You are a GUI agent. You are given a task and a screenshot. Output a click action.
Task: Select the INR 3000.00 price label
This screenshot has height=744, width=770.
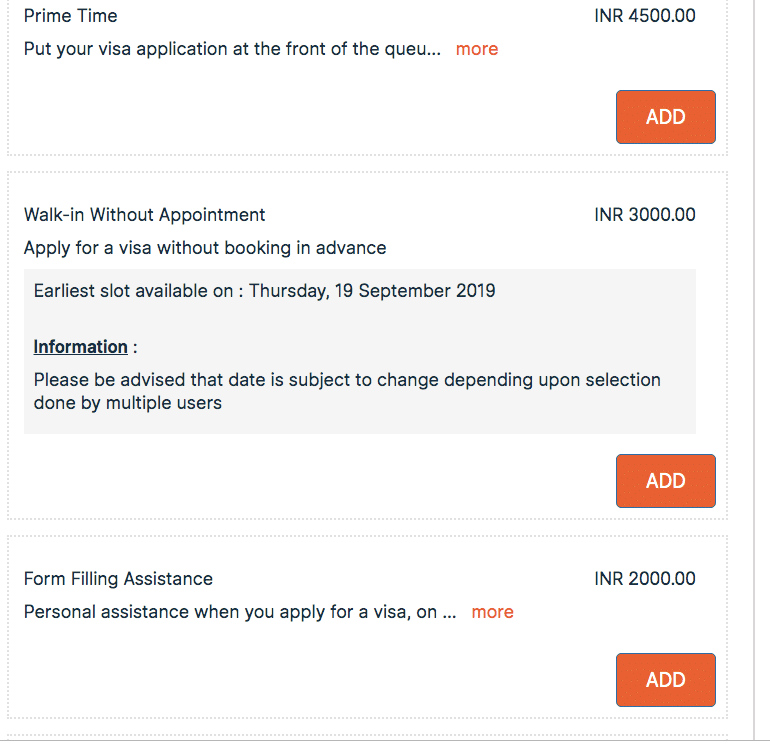click(644, 215)
